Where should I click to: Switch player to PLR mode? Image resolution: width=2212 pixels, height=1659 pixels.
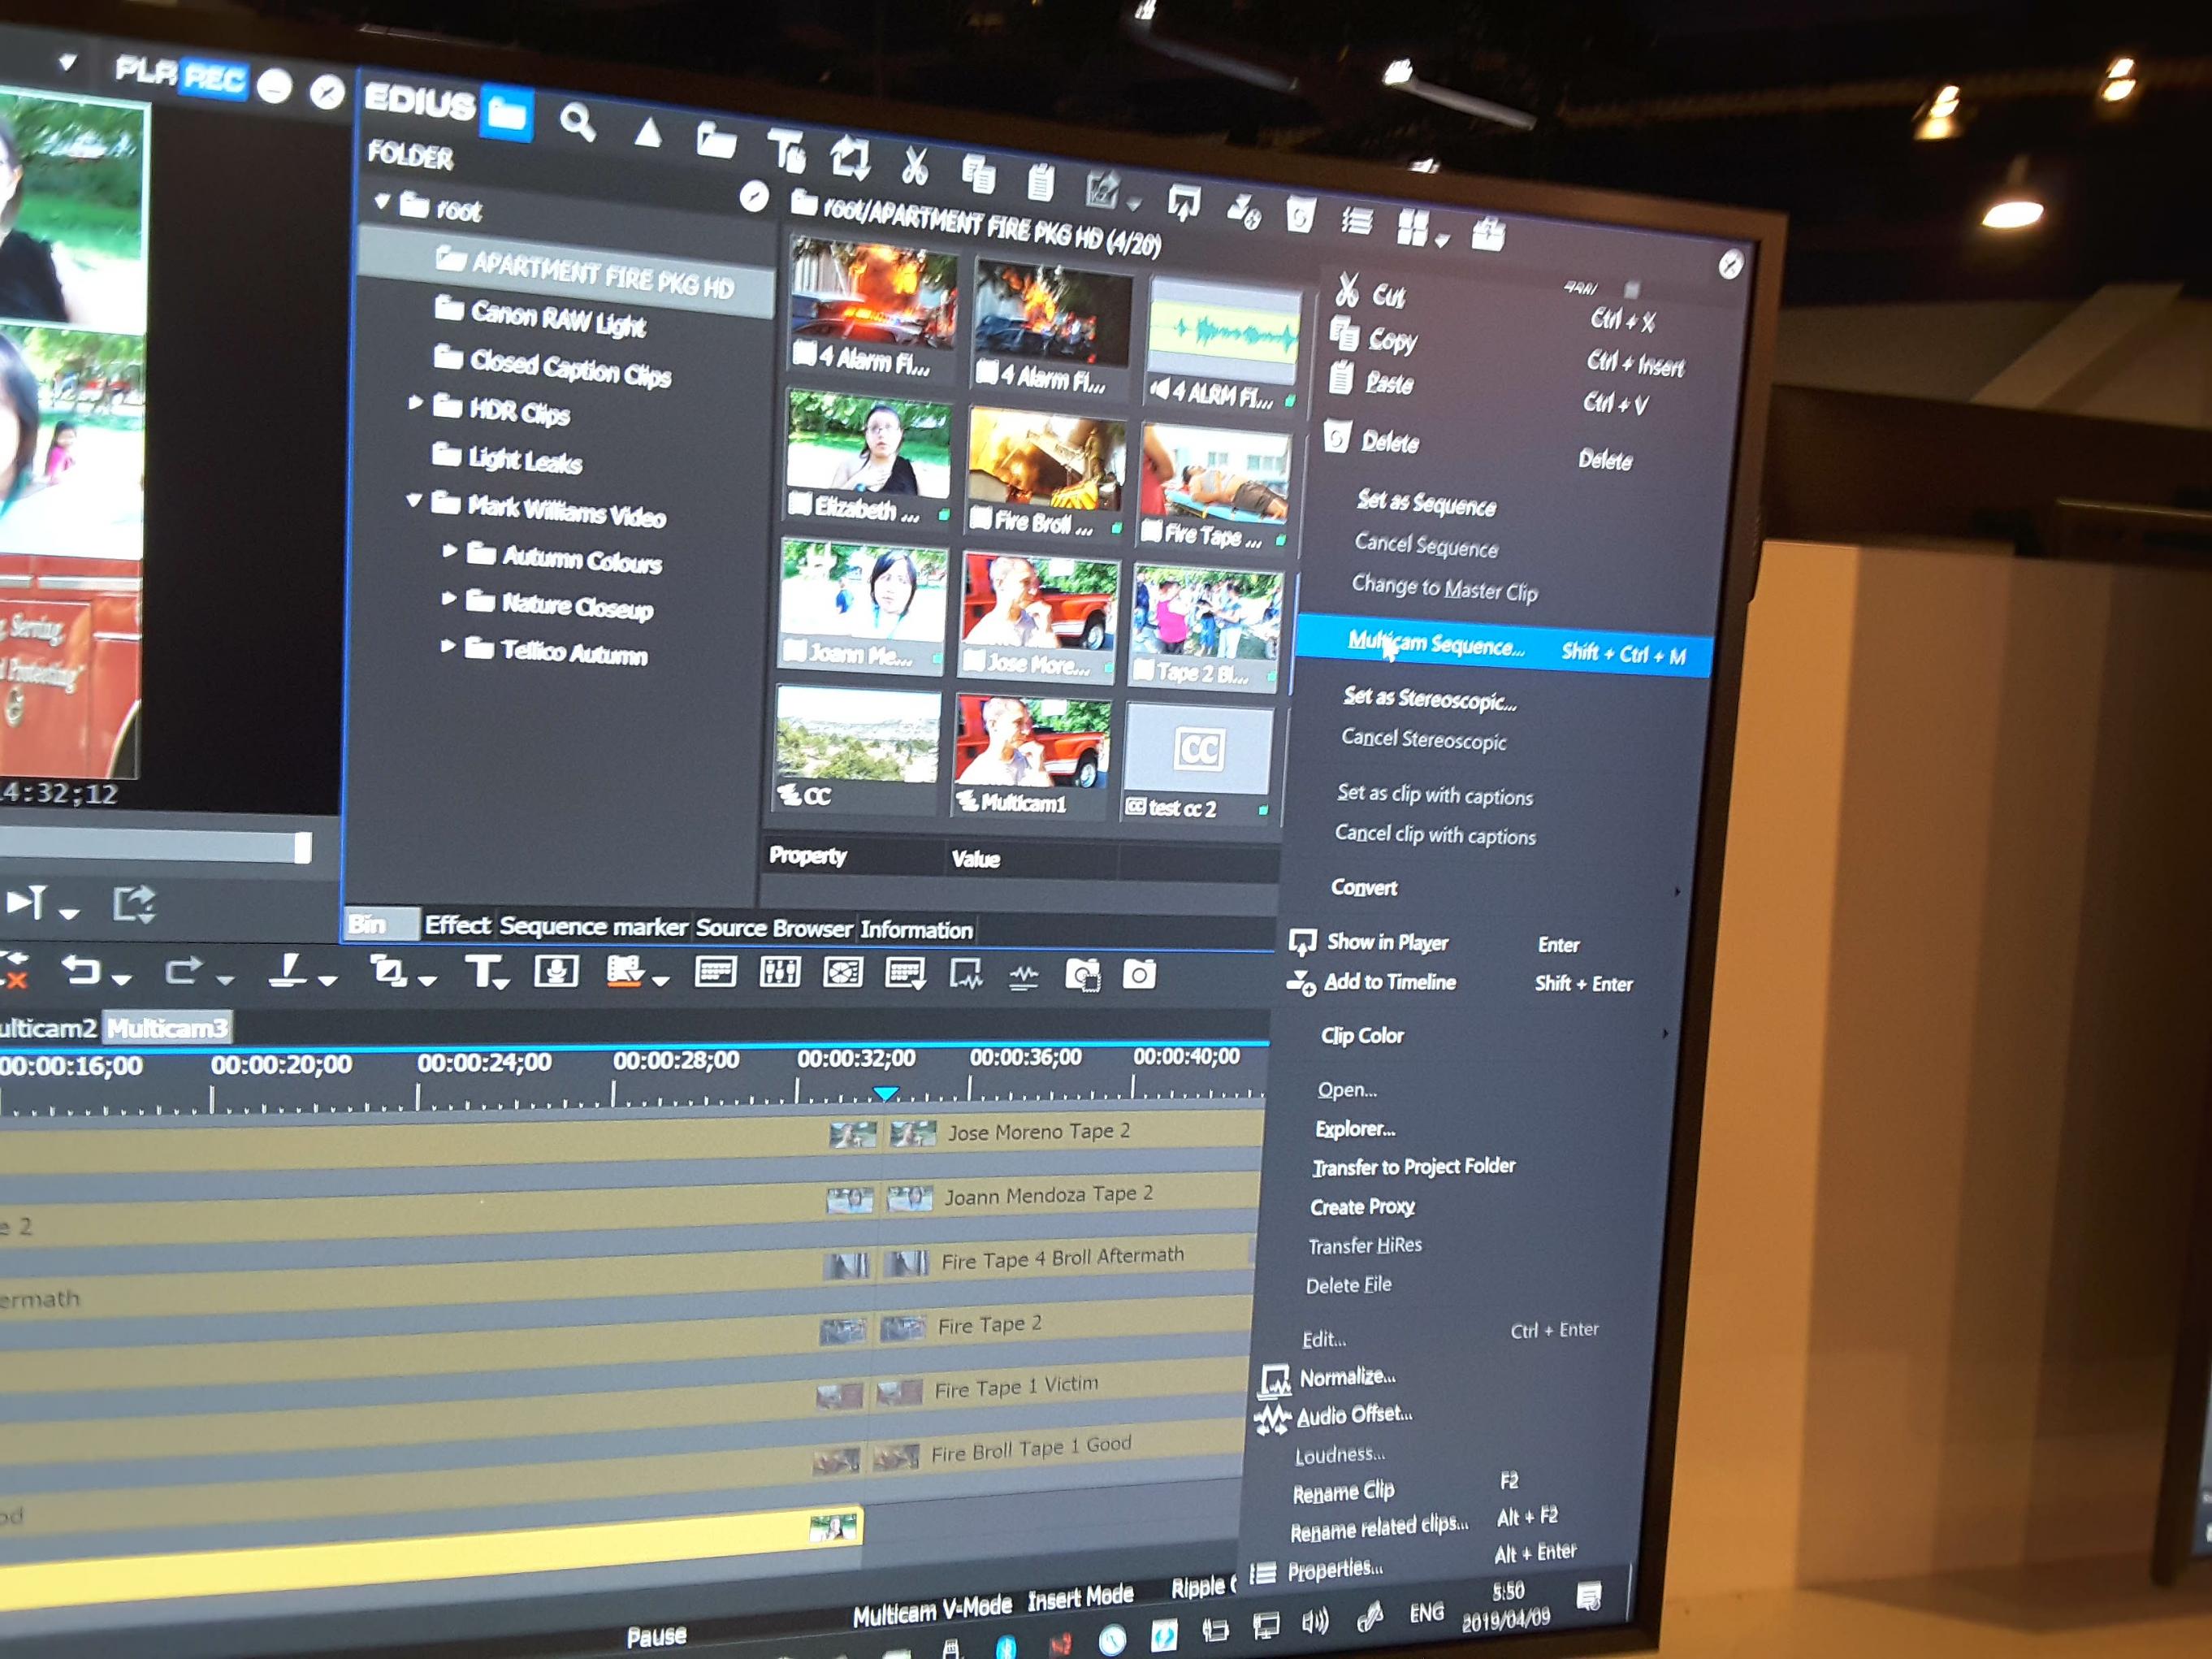[x=146, y=70]
